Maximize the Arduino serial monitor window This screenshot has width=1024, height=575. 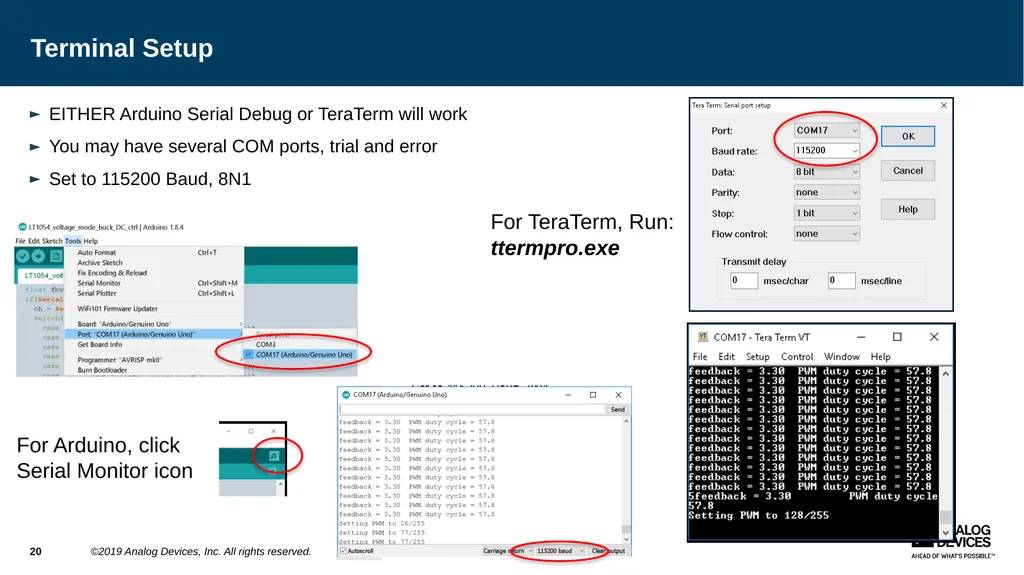pos(593,395)
